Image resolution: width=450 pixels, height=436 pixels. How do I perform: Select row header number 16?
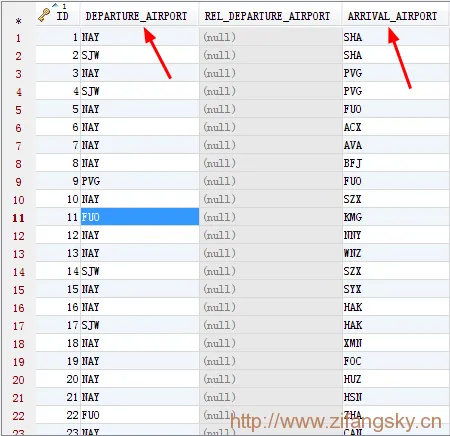point(19,308)
